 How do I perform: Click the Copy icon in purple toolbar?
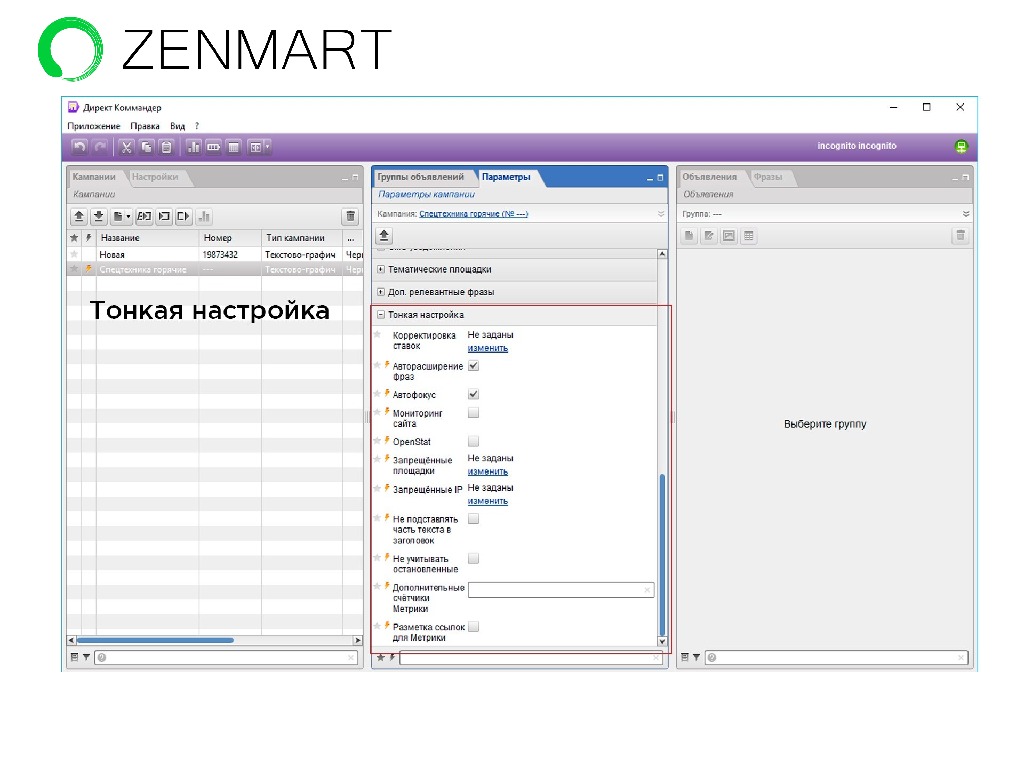pyautogui.click(x=147, y=148)
